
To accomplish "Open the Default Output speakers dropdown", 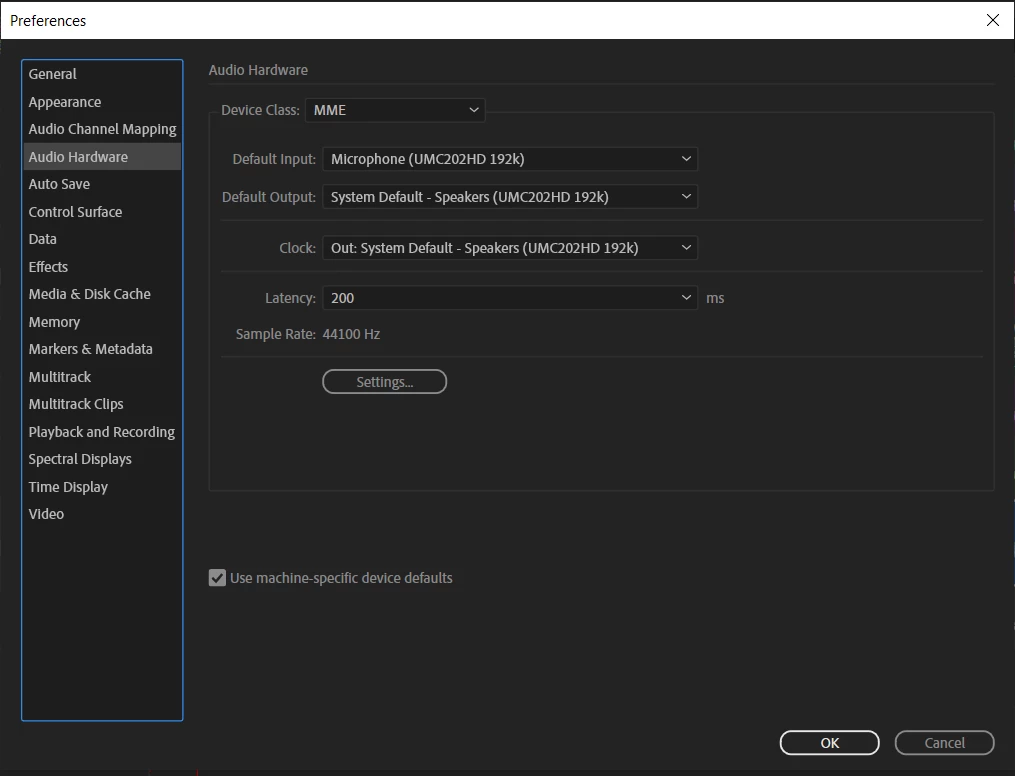I will pyautogui.click(x=510, y=197).
